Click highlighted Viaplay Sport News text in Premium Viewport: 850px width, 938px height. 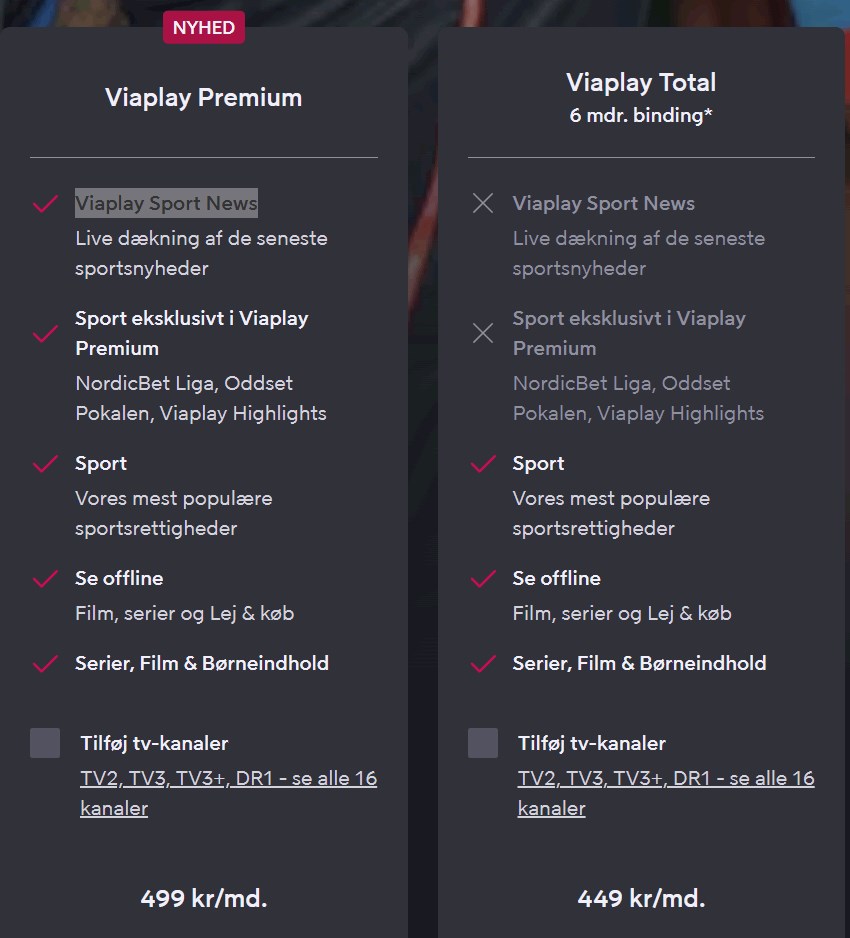tap(166, 203)
